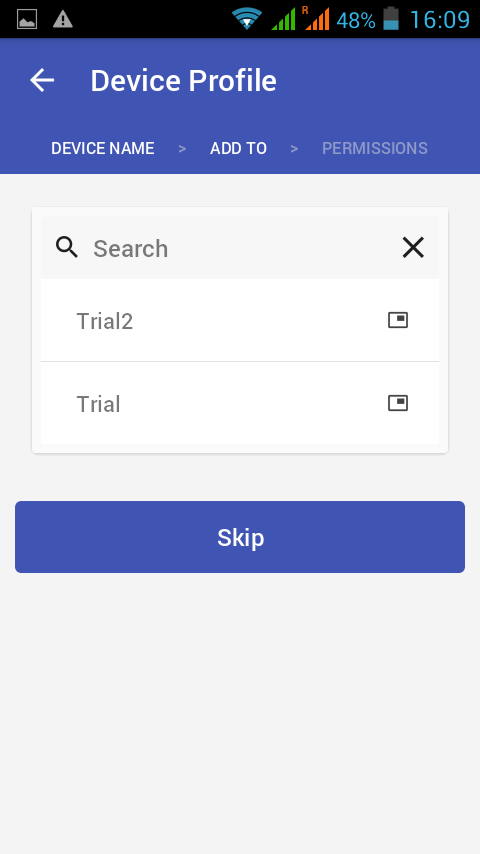The height and width of the screenshot is (854, 480).
Task: Go to the DEVICE NAME step
Action: (103, 148)
